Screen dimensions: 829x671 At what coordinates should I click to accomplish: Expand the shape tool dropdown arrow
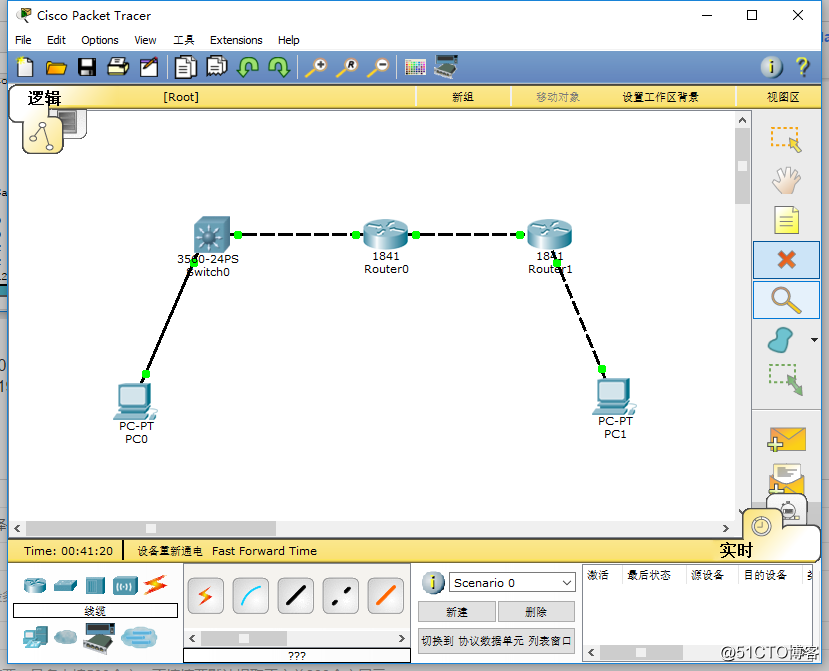pyautogui.click(x=814, y=340)
